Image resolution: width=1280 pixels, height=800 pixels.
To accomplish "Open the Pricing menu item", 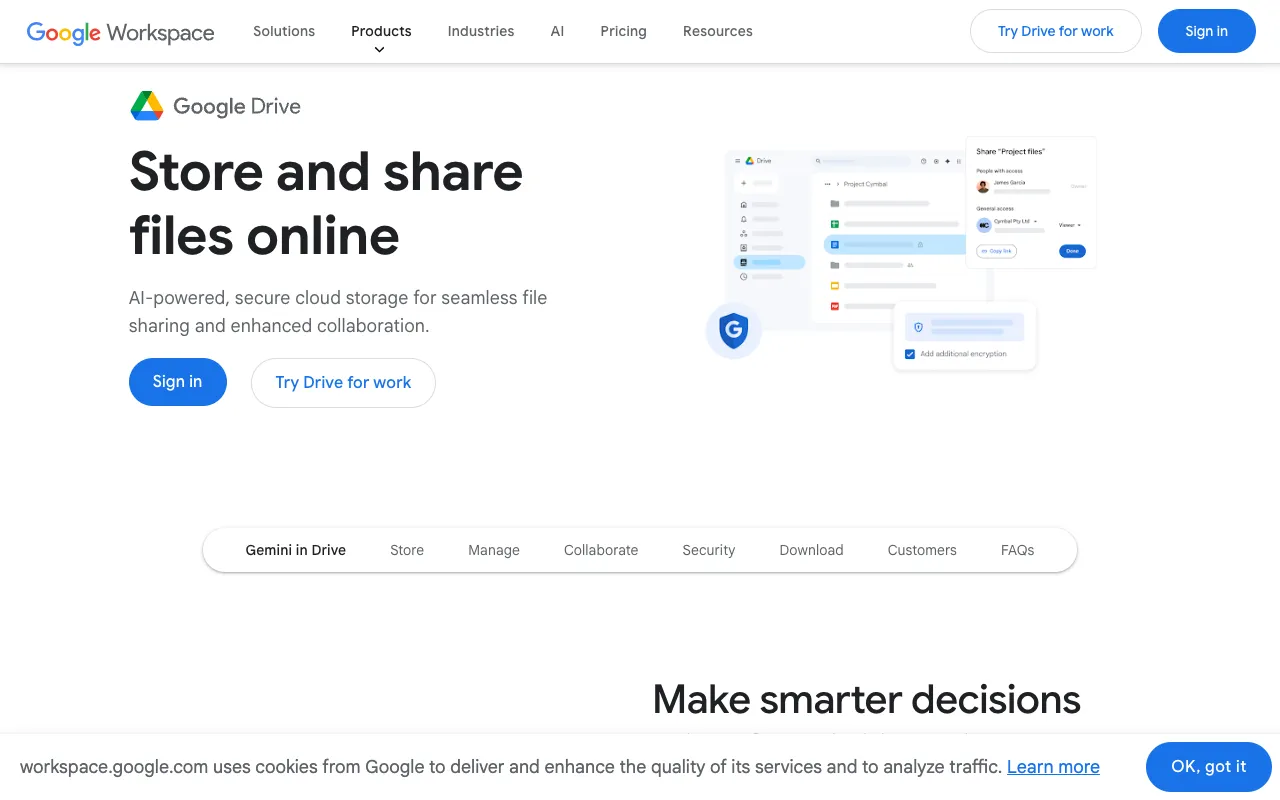I will pos(623,31).
